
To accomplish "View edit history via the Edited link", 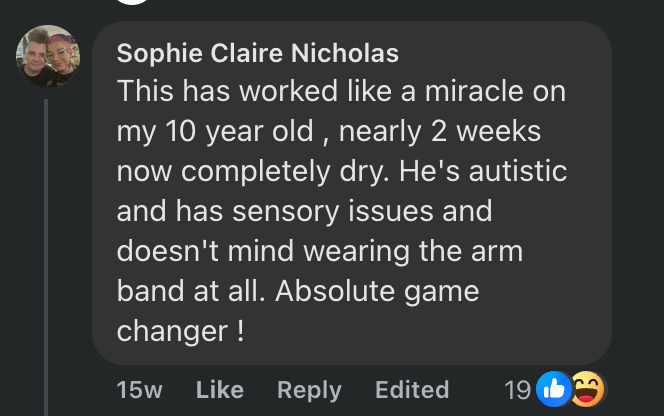I will pyautogui.click(x=412, y=389).
